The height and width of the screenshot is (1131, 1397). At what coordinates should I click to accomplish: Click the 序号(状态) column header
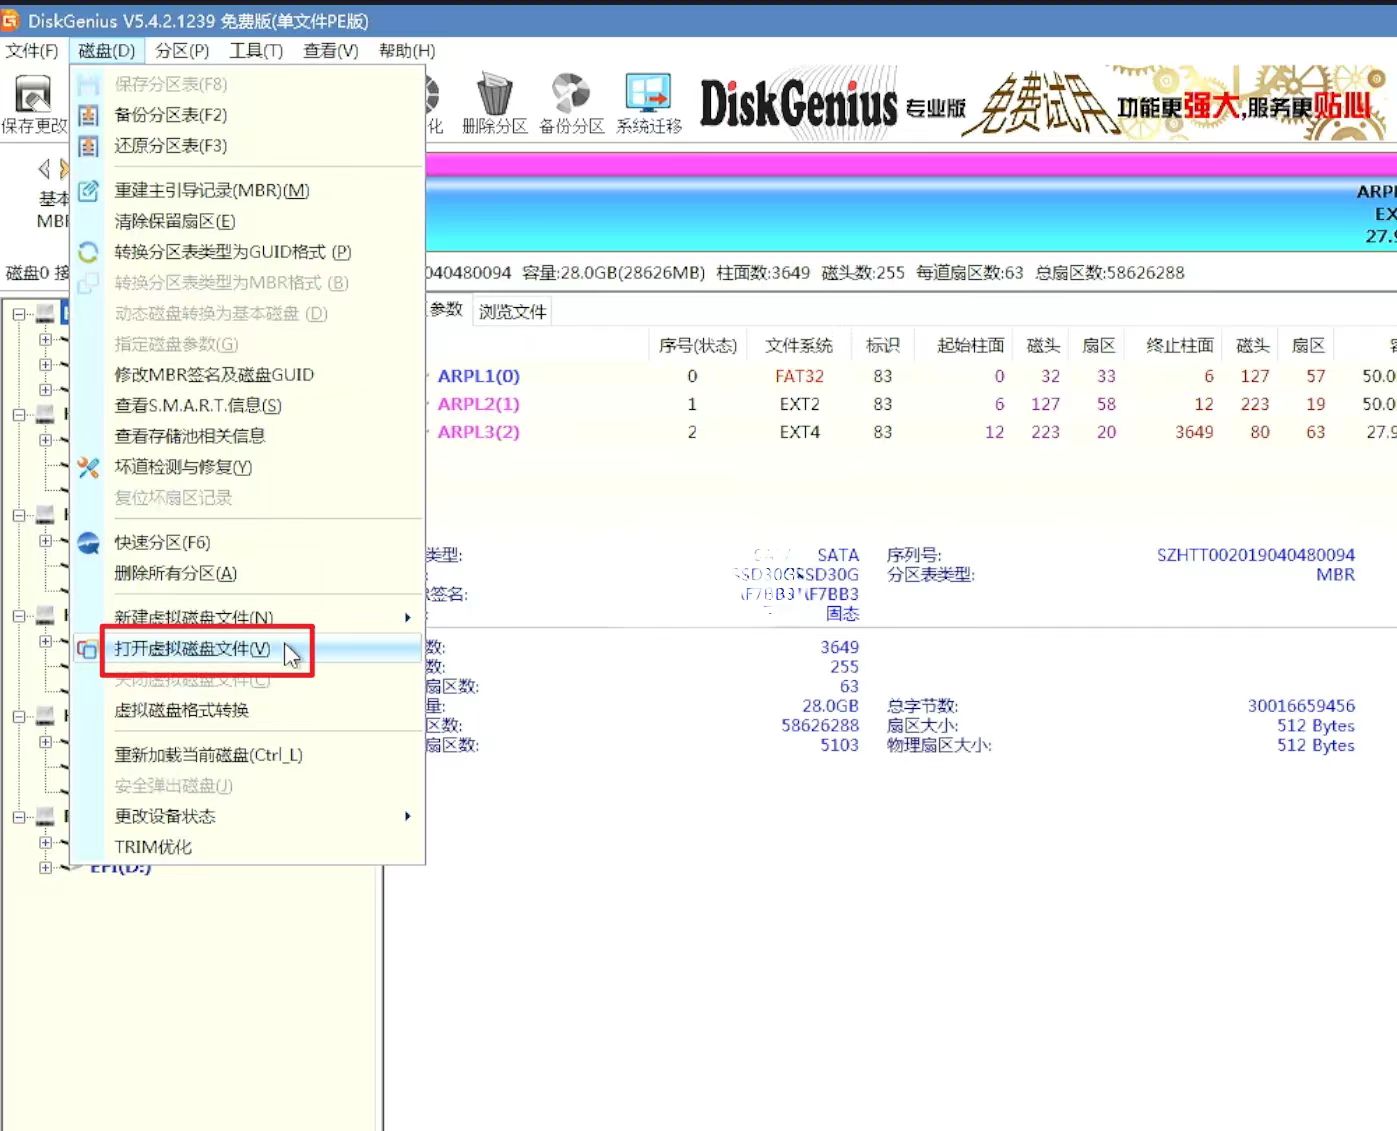(x=698, y=345)
